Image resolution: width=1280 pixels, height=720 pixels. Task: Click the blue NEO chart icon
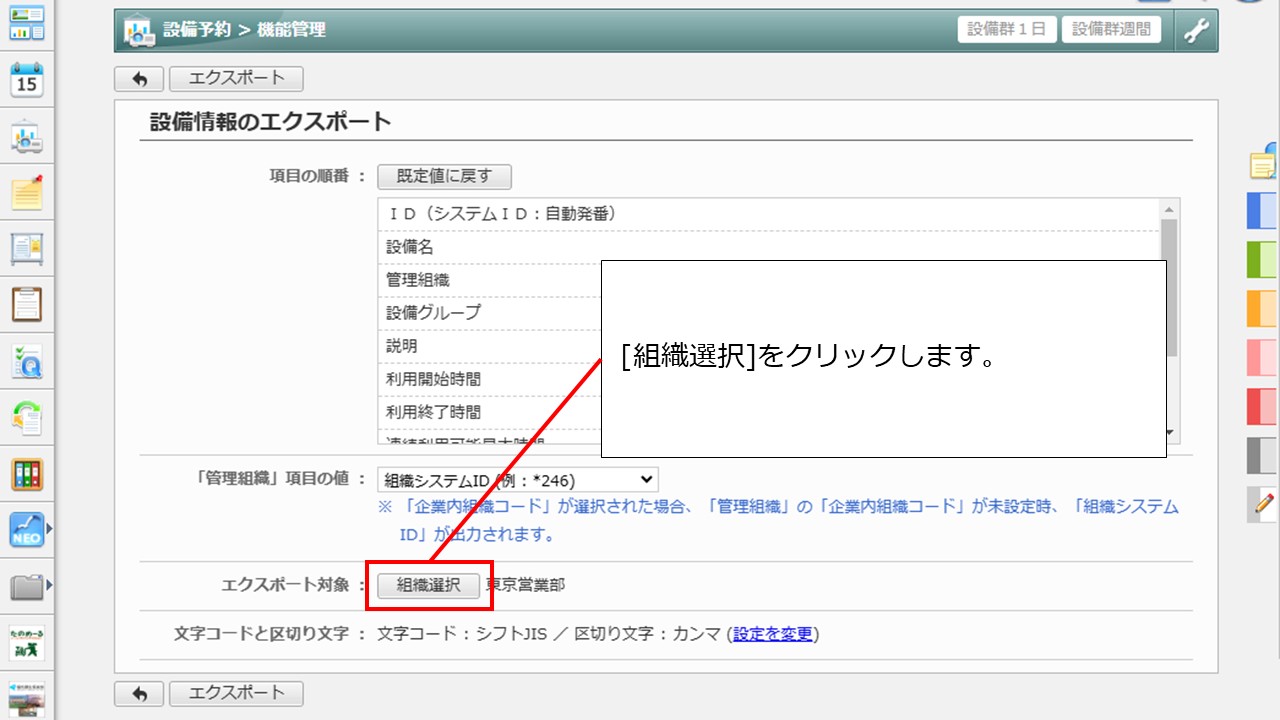pos(27,530)
